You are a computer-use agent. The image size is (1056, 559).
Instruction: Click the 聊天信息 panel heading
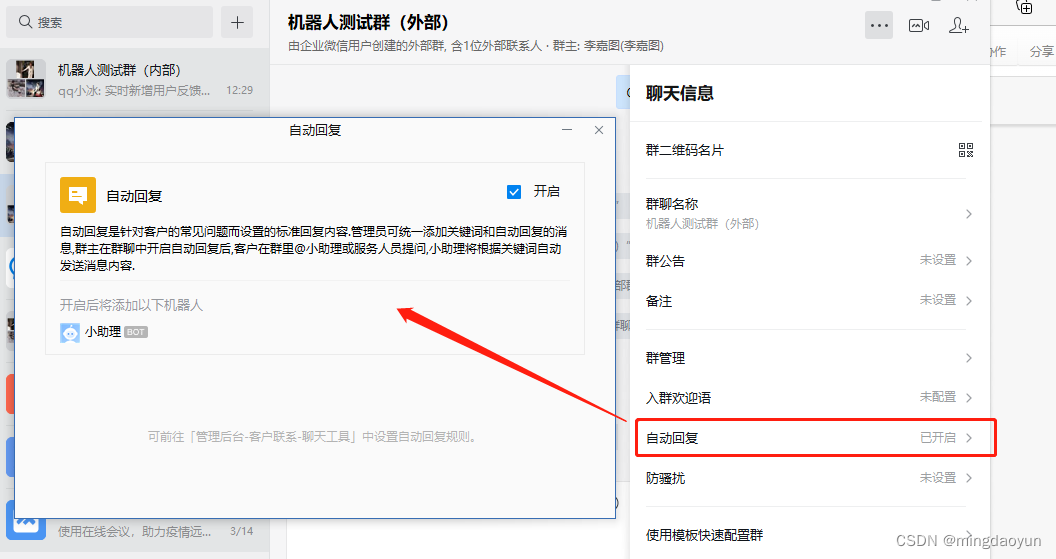[680, 94]
